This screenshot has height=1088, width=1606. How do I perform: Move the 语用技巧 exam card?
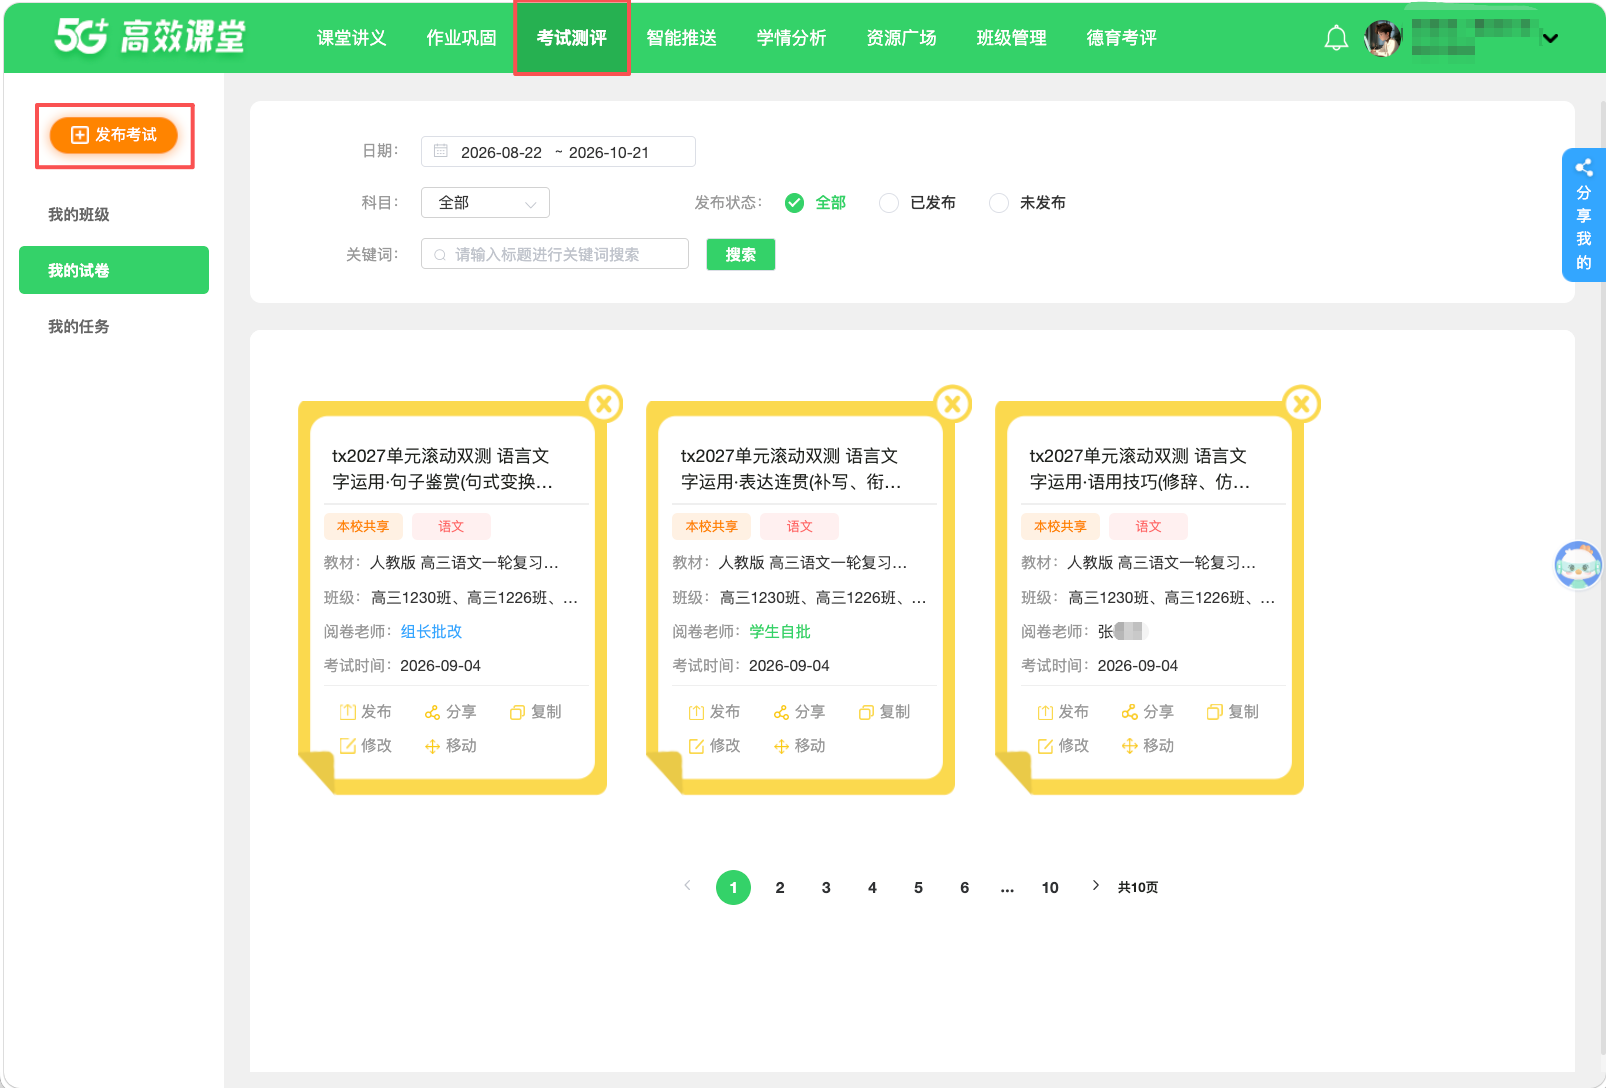tap(1148, 746)
